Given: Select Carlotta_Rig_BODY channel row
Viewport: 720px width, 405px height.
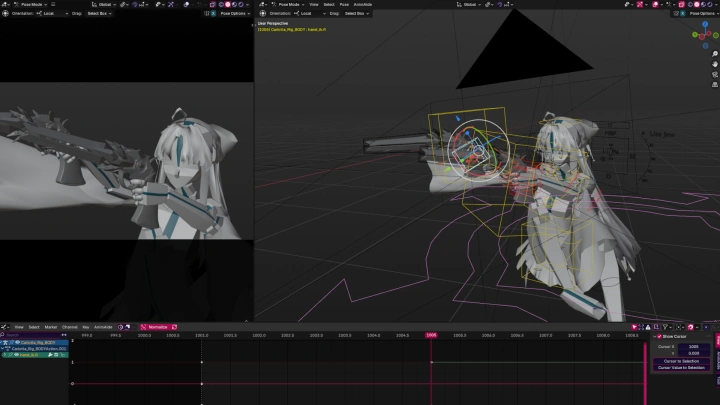Looking at the screenshot, I should coord(34,343).
